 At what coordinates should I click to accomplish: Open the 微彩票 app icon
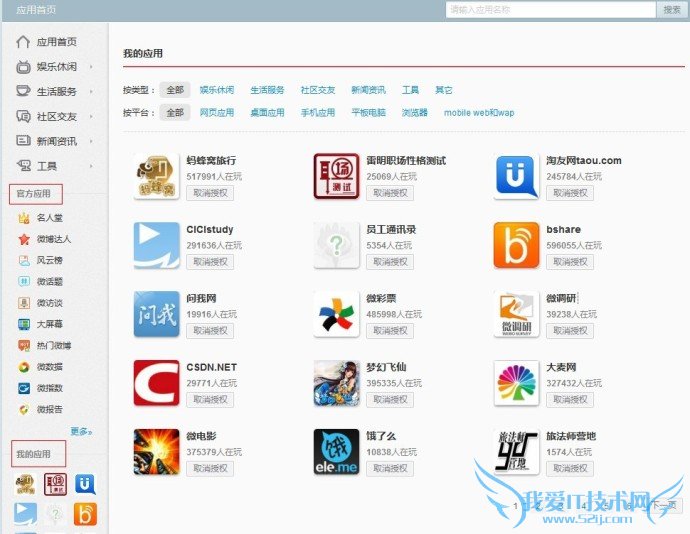pyautogui.click(x=336, y=314)
